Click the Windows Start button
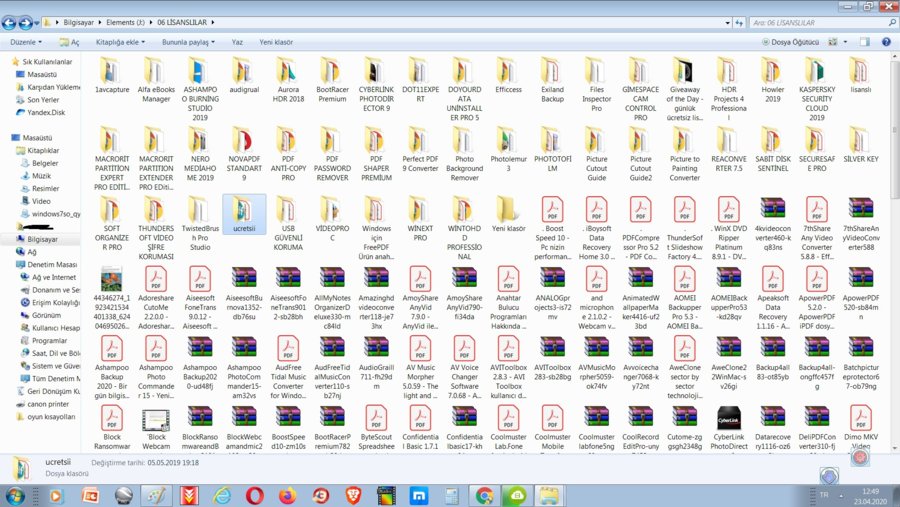 click(x=15, y=496)
